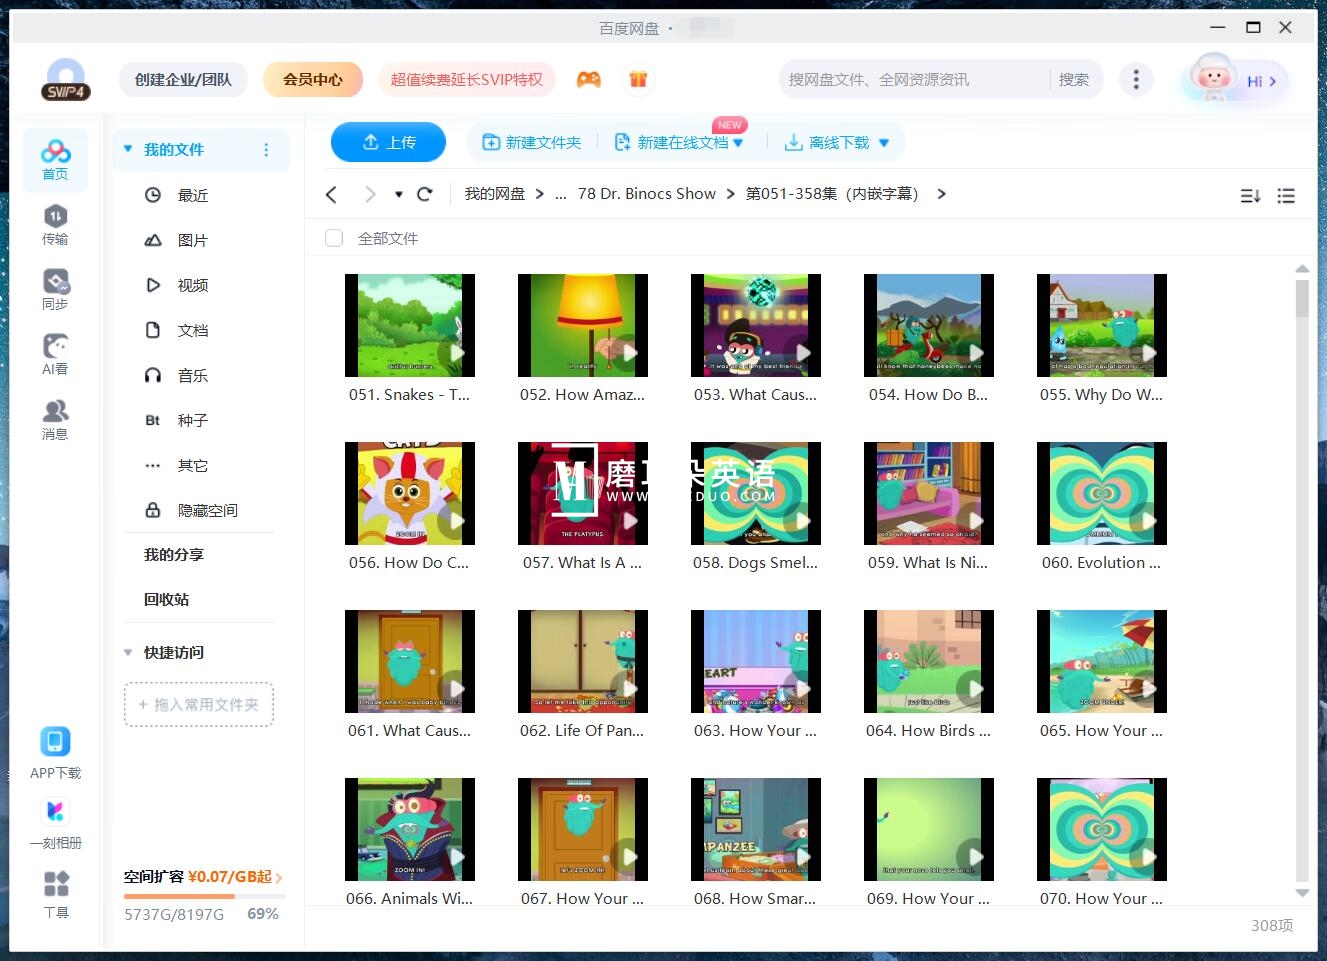Click the 上传 upload button
The height and width of the screenshot is (961, 1327).
[x=388, y=142]
